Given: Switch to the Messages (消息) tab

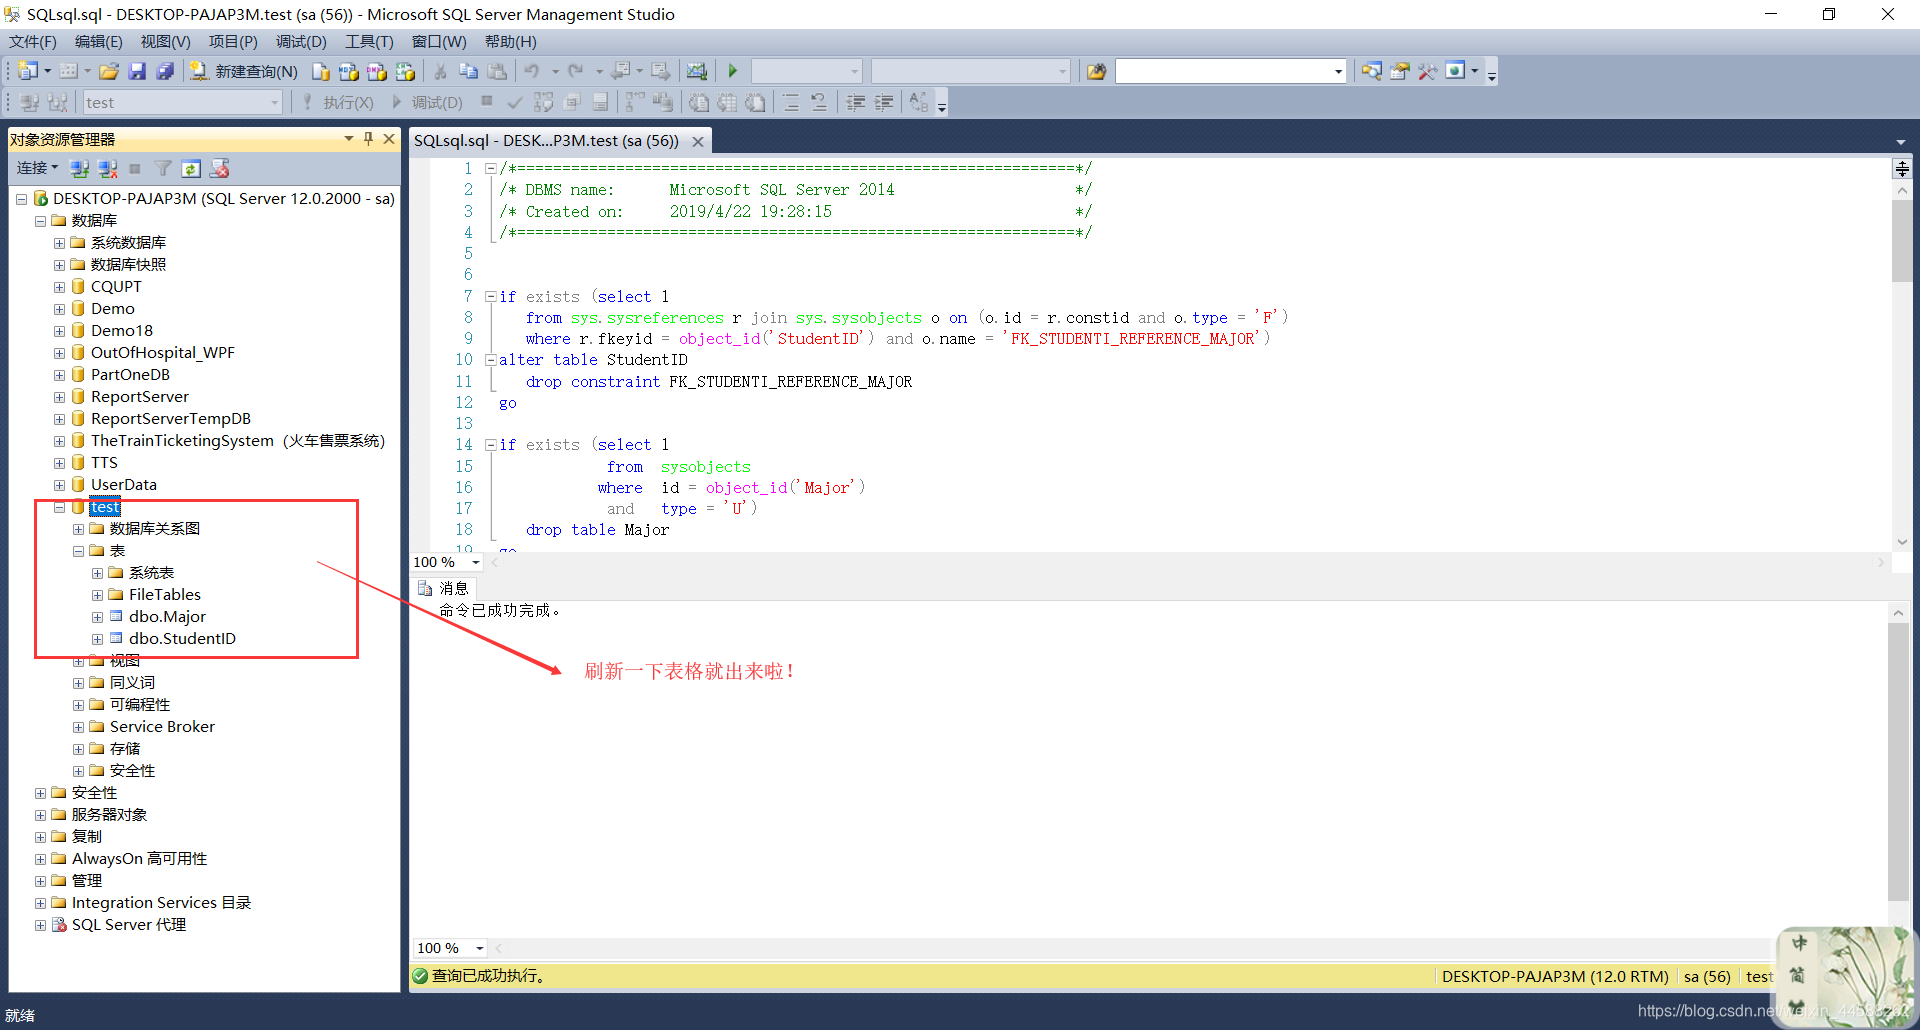Looking at the screenshot, I should (x=444, y=588).
